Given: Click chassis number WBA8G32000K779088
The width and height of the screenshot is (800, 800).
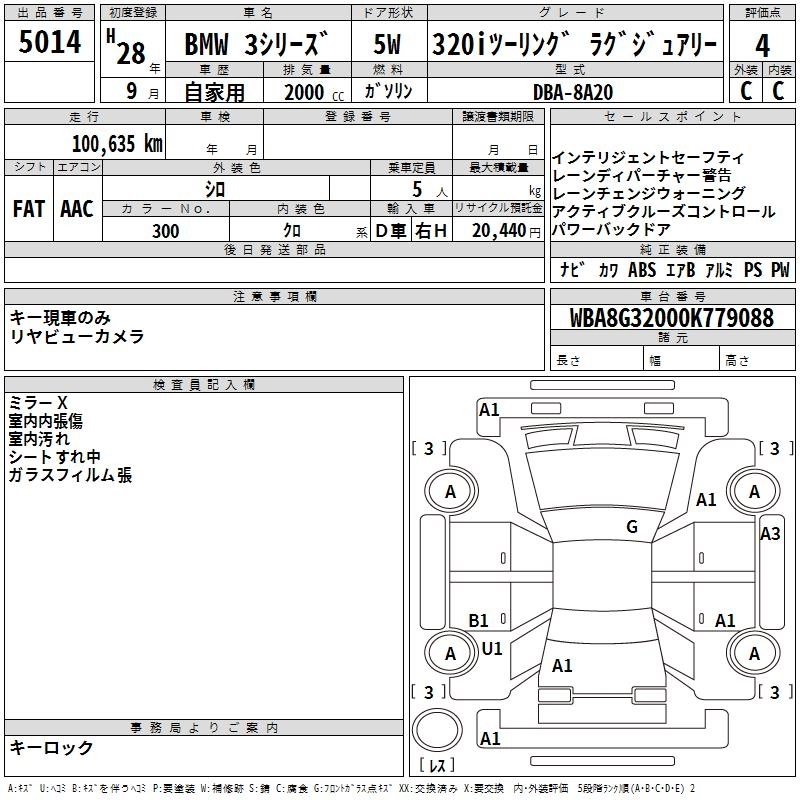Looking at the screenshot, I should click(671, 318).
